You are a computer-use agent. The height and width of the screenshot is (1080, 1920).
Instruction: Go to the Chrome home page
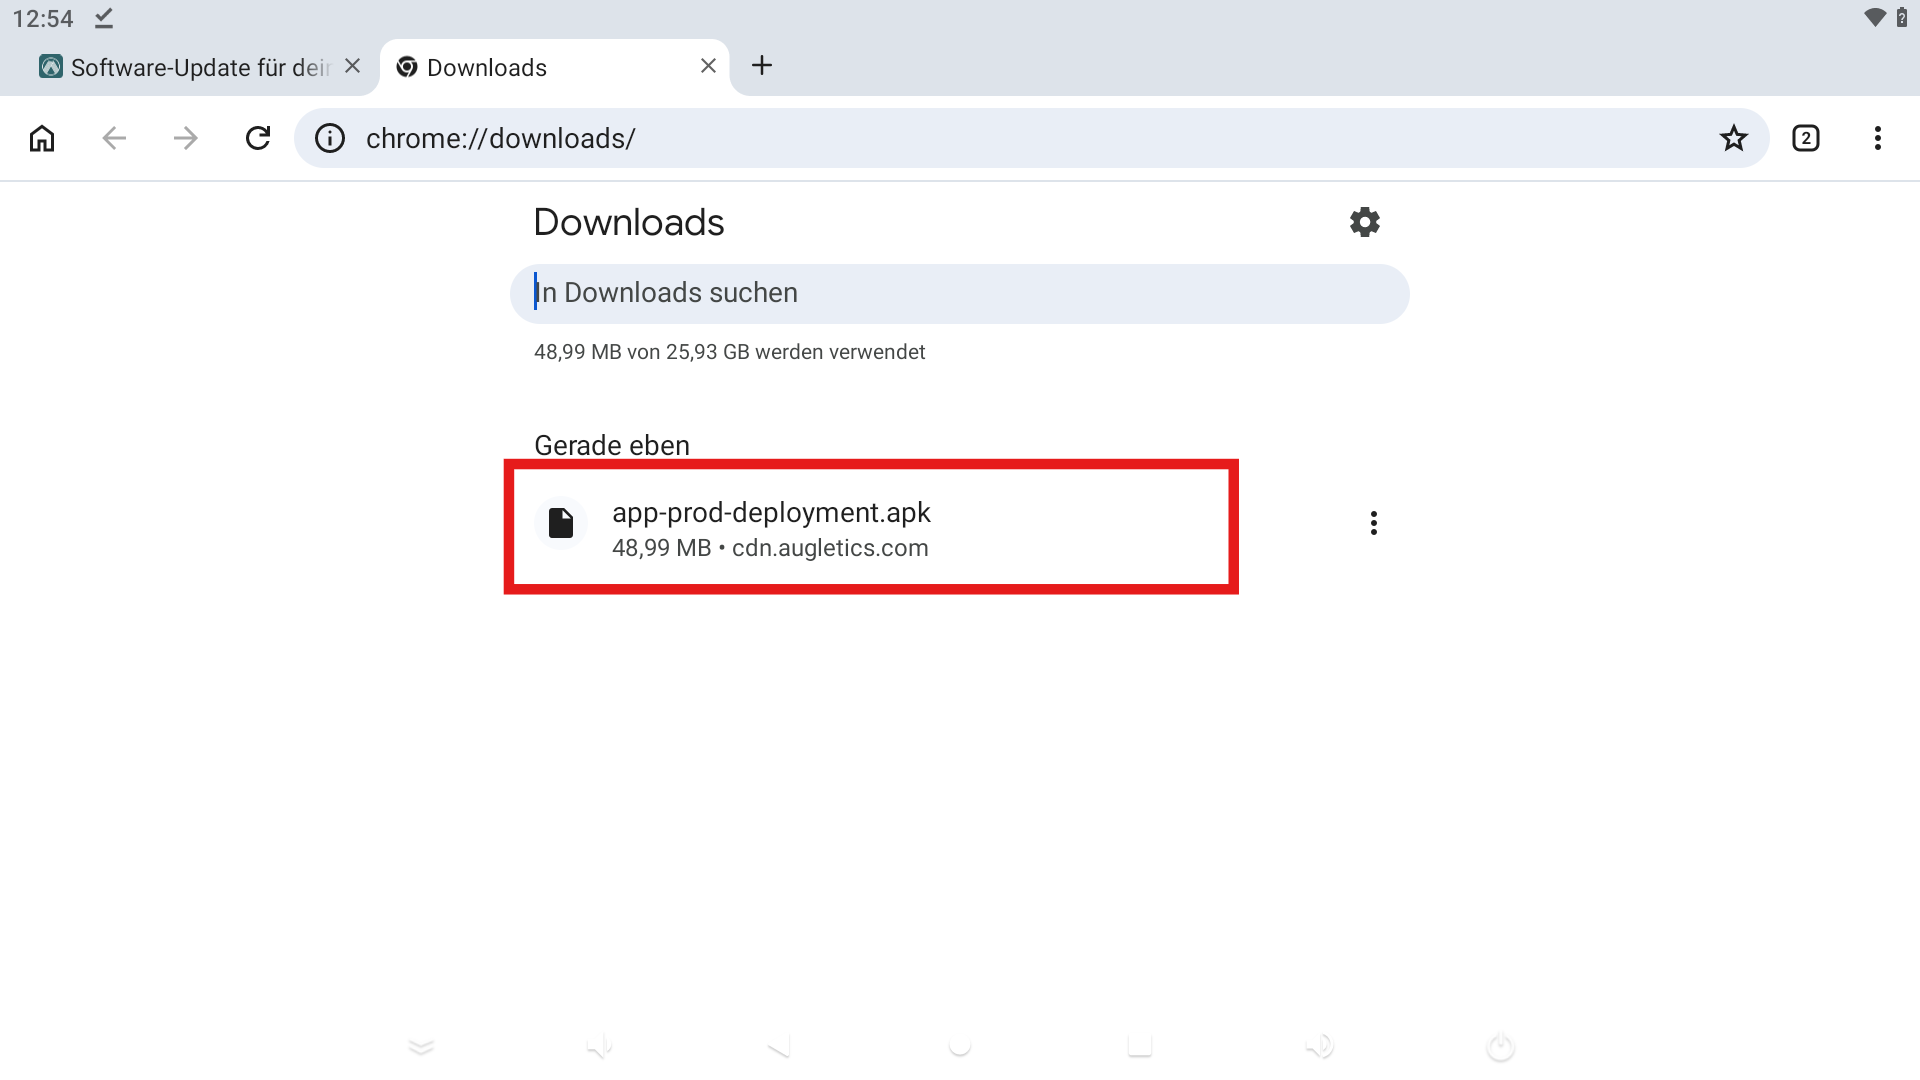pyautogui.click(x=42, y=138)
